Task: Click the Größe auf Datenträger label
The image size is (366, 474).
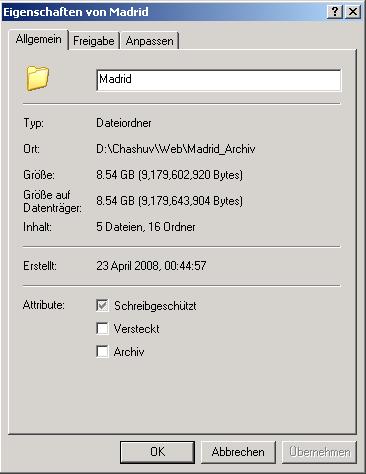Action: click(x=52, y=201)
